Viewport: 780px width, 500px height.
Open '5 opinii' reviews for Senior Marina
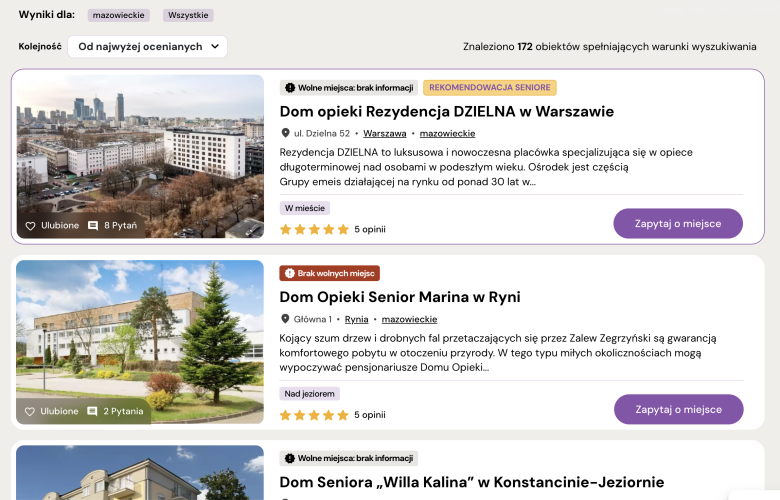pyautogui.click(x=370, y=415)
